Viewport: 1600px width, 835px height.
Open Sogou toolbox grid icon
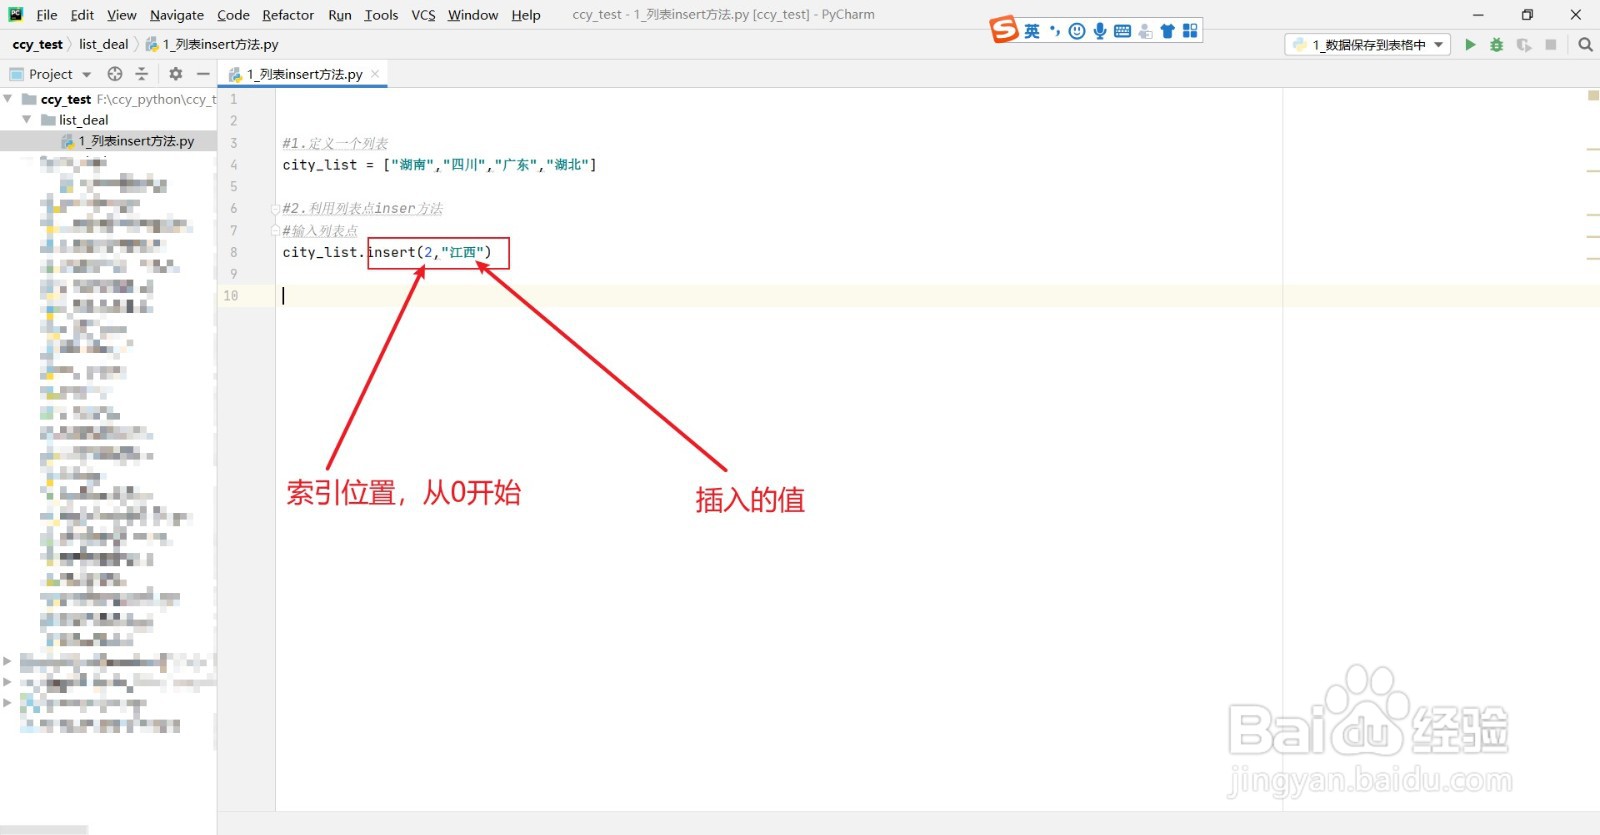click(1190, 31)
